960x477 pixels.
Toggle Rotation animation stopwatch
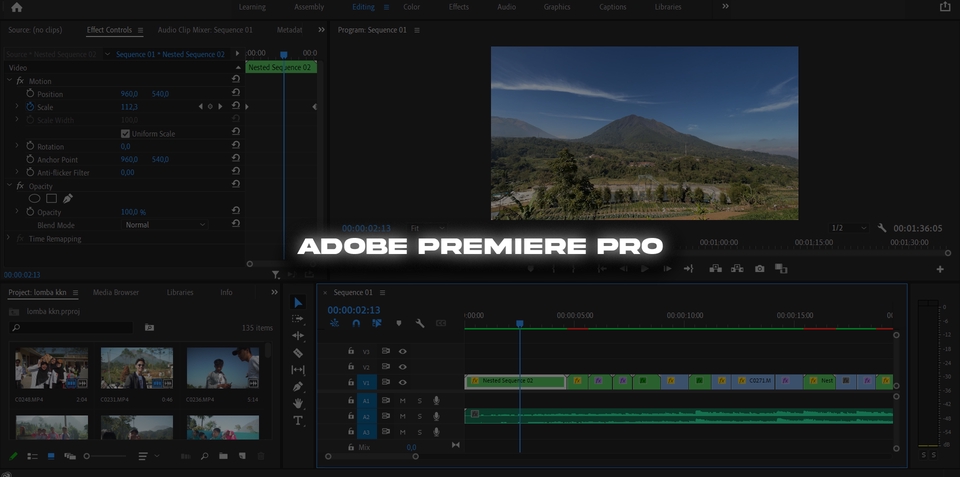(x=30, y=146)
